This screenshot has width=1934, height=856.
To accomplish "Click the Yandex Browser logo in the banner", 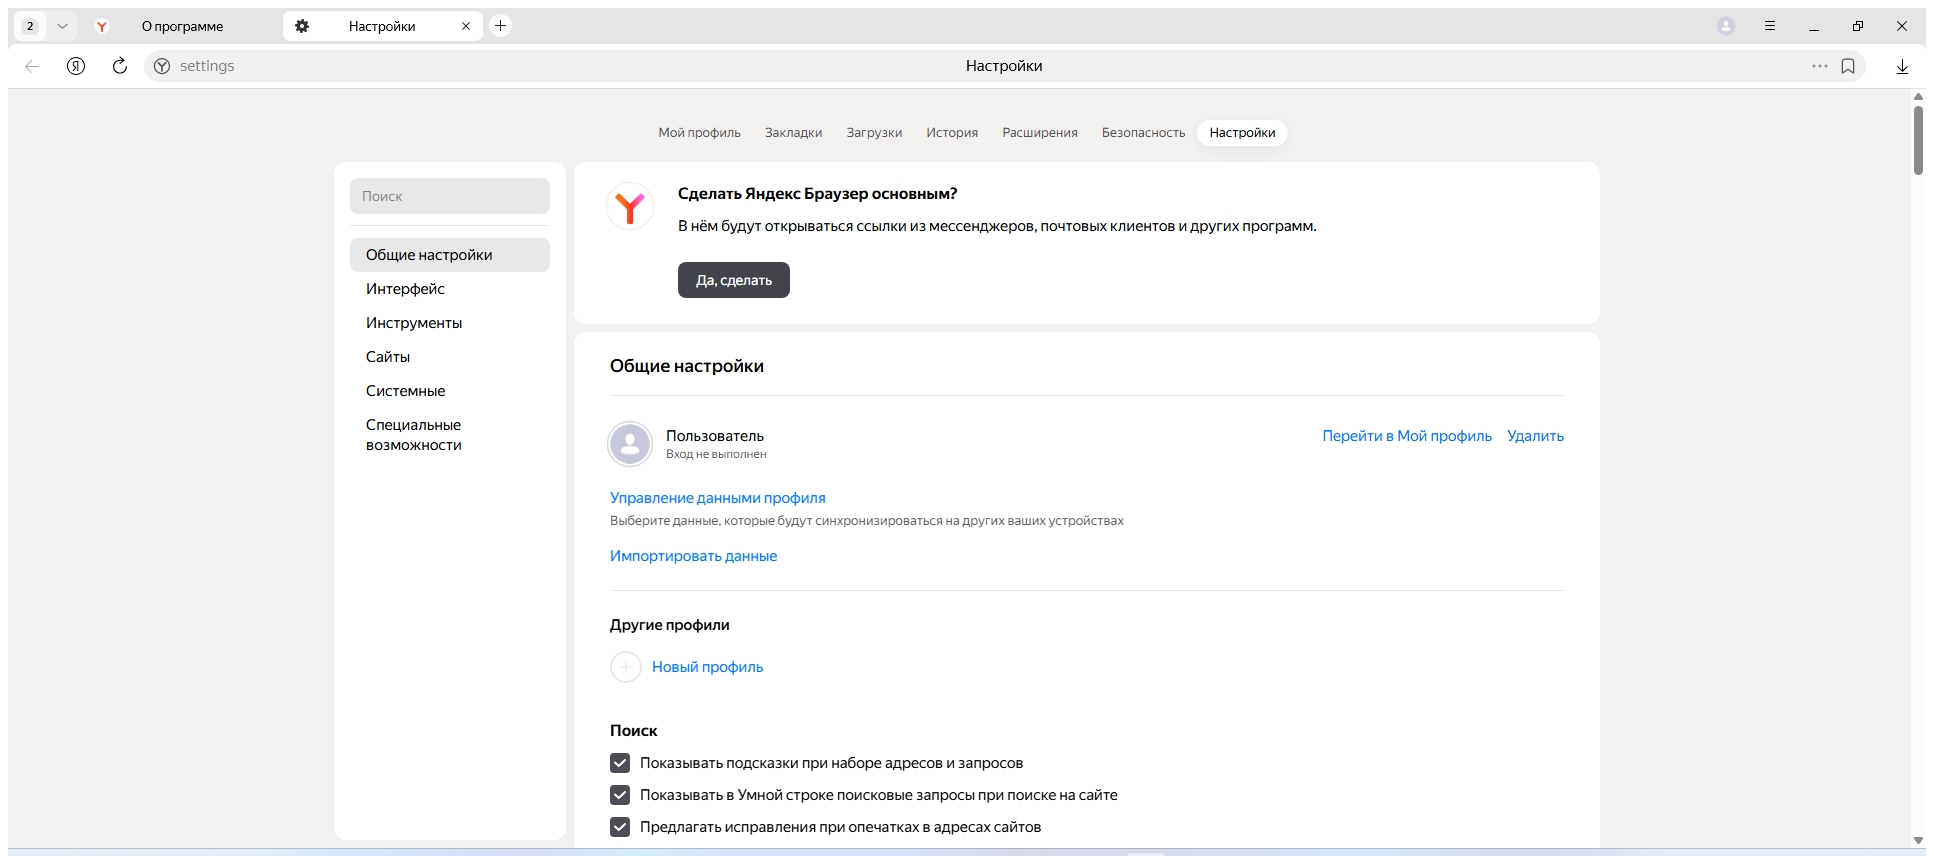I will click(x=630, y=207).
